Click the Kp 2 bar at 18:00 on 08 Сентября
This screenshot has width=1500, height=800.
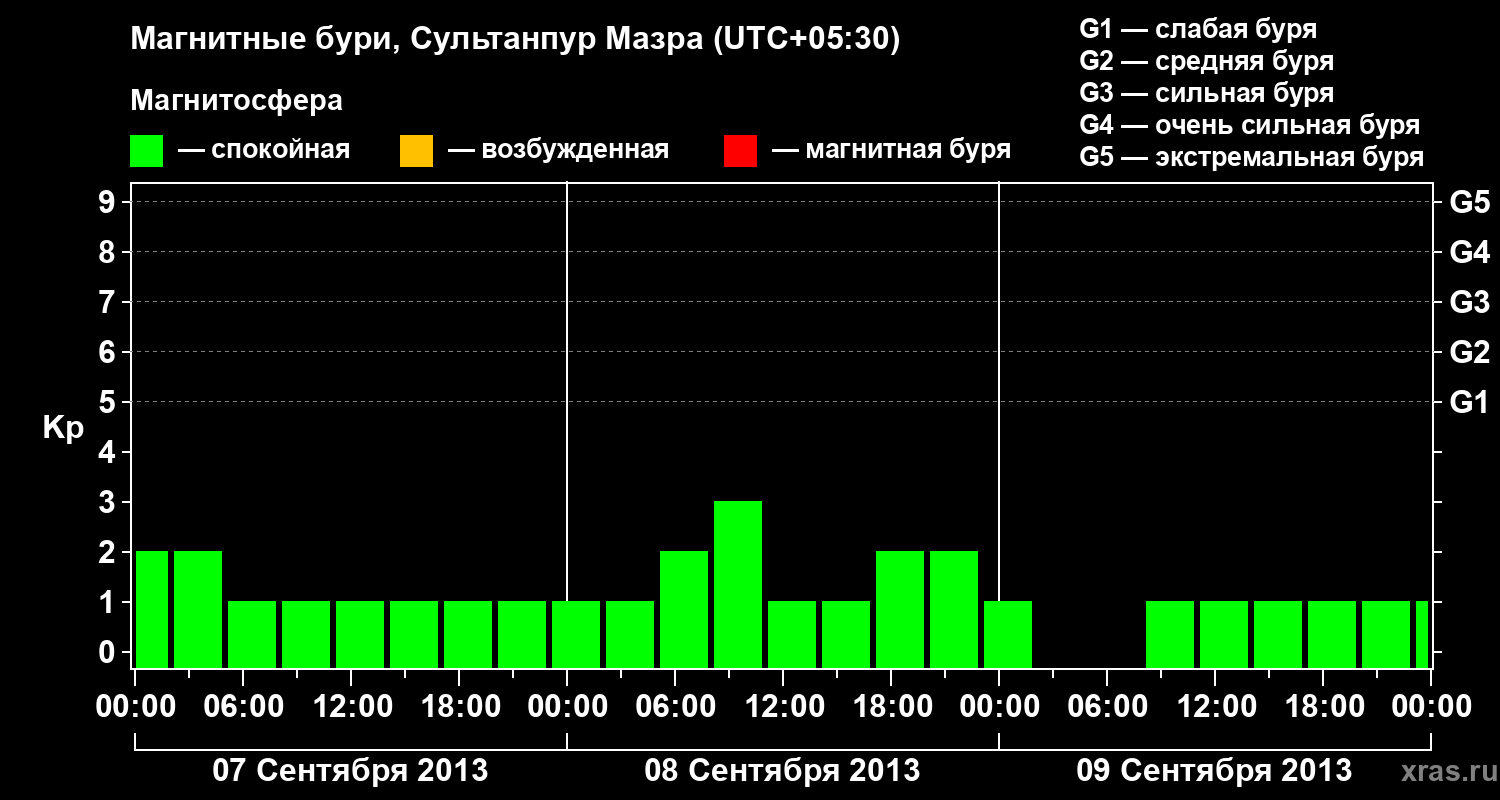point(900,609)
